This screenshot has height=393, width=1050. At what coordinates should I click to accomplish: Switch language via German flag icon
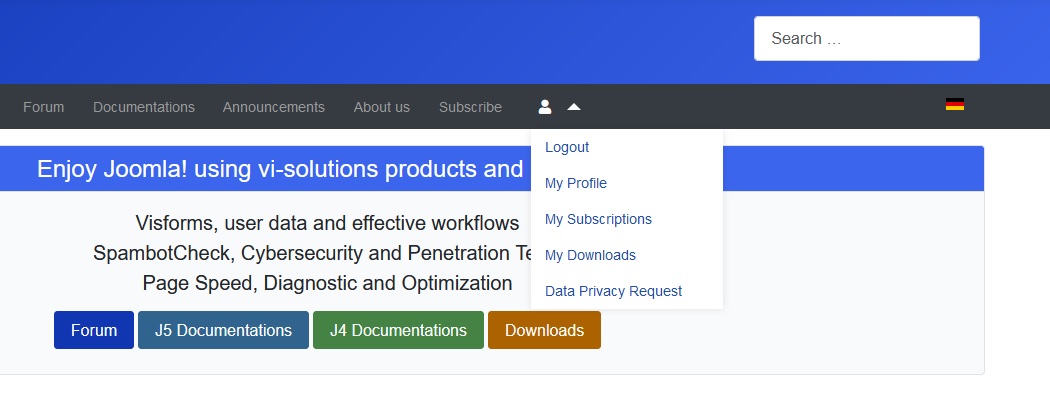954,104
